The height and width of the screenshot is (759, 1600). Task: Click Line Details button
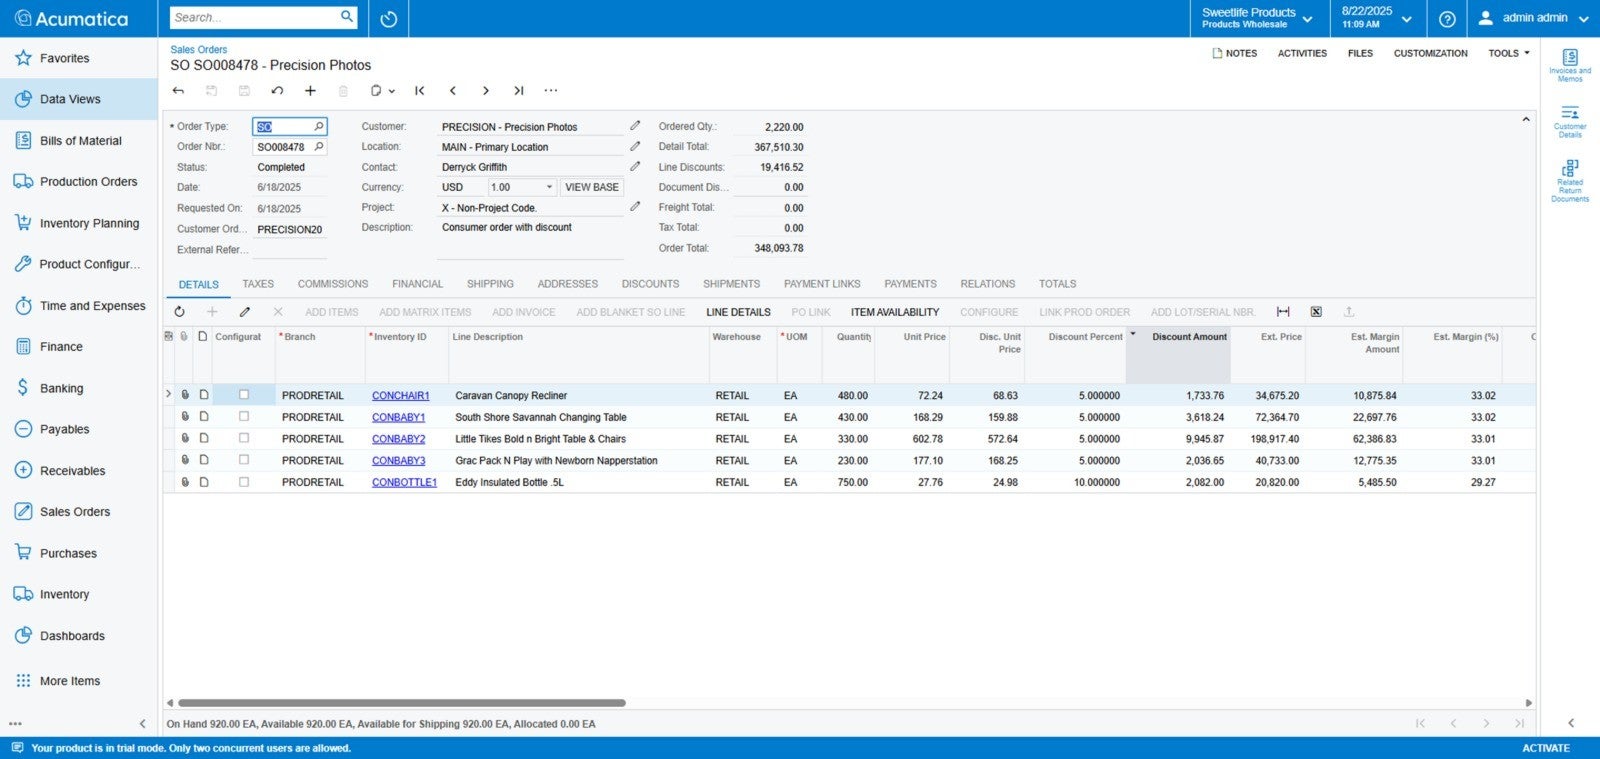point(738,312)
